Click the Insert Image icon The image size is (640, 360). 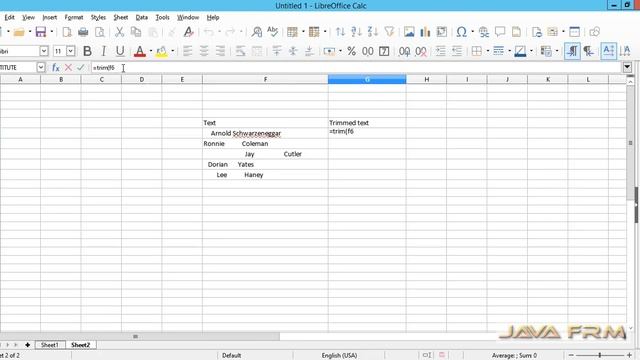coord(409,32)
